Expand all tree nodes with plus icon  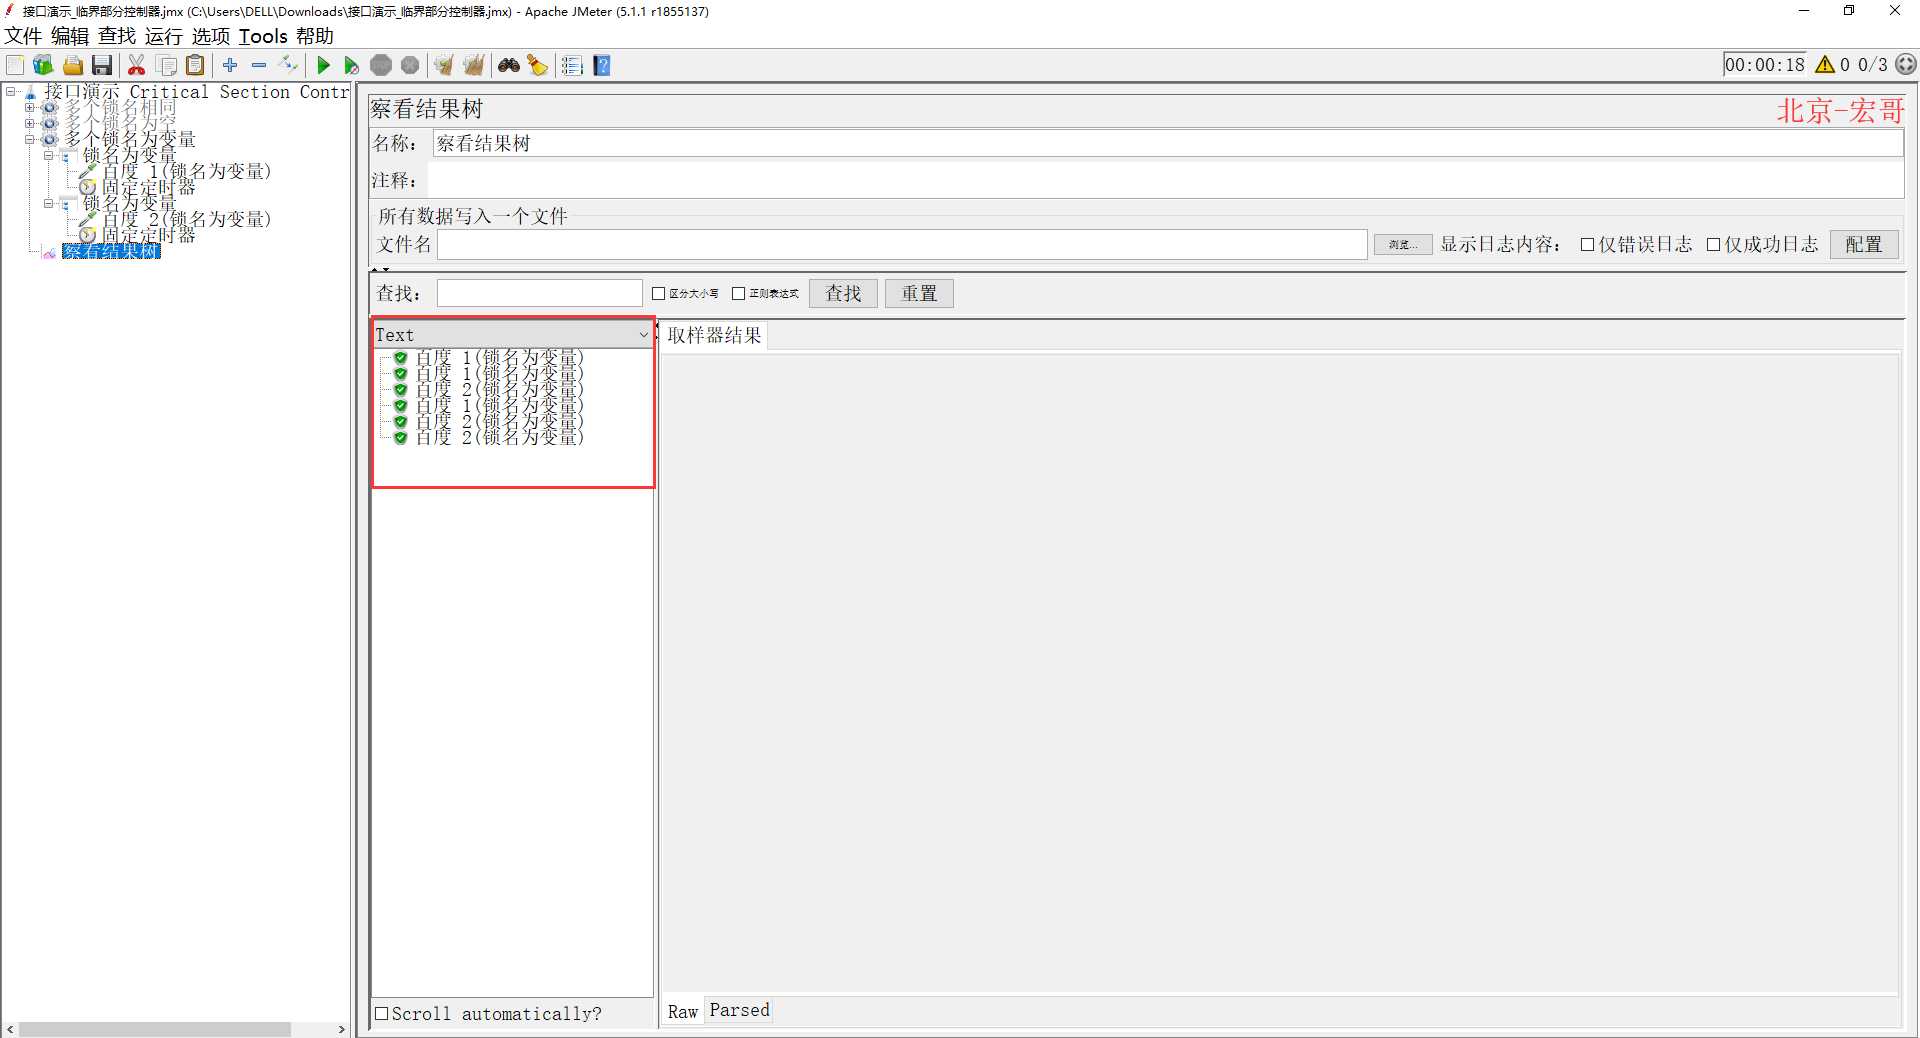point(230,65)
